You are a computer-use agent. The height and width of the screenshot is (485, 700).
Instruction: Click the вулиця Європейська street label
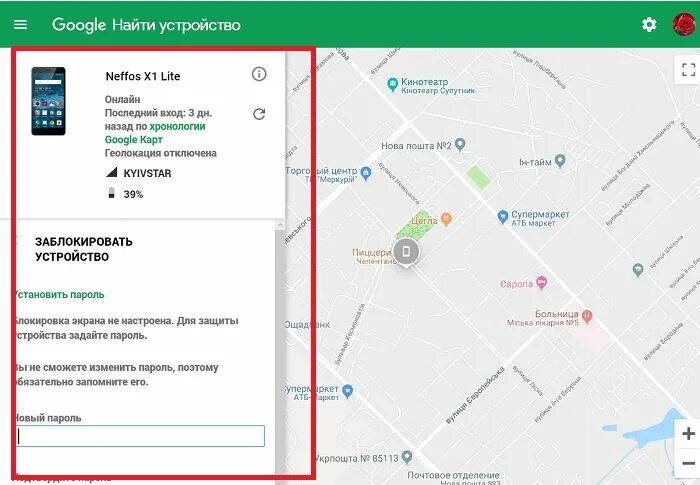click(475, 395)
